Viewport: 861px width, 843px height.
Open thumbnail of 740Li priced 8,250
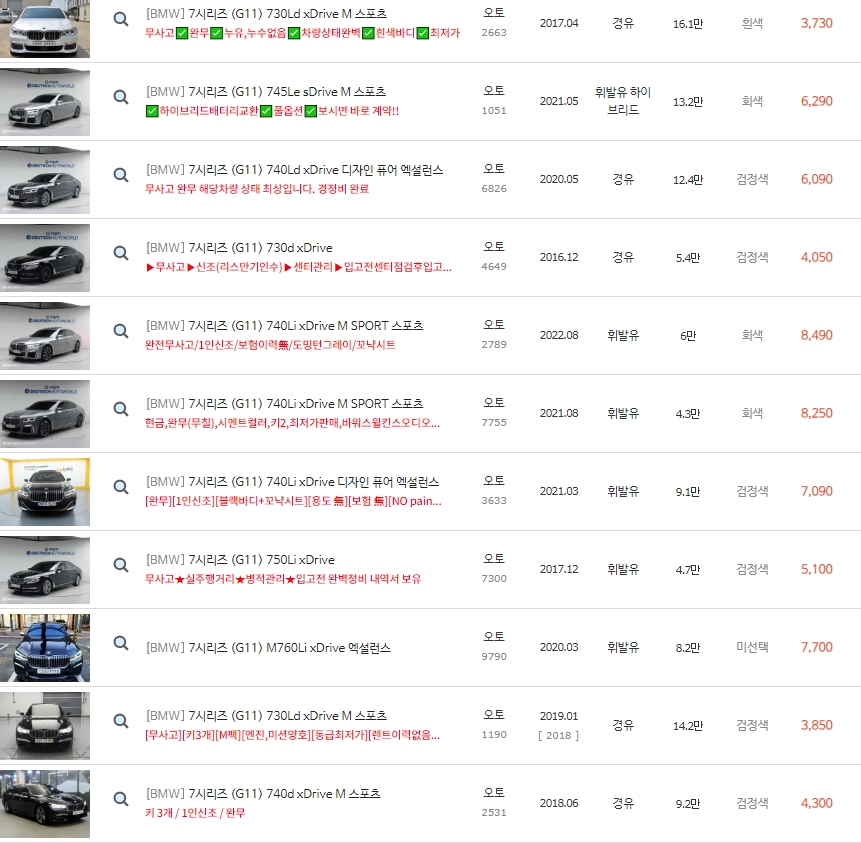[x=45, y=414]
